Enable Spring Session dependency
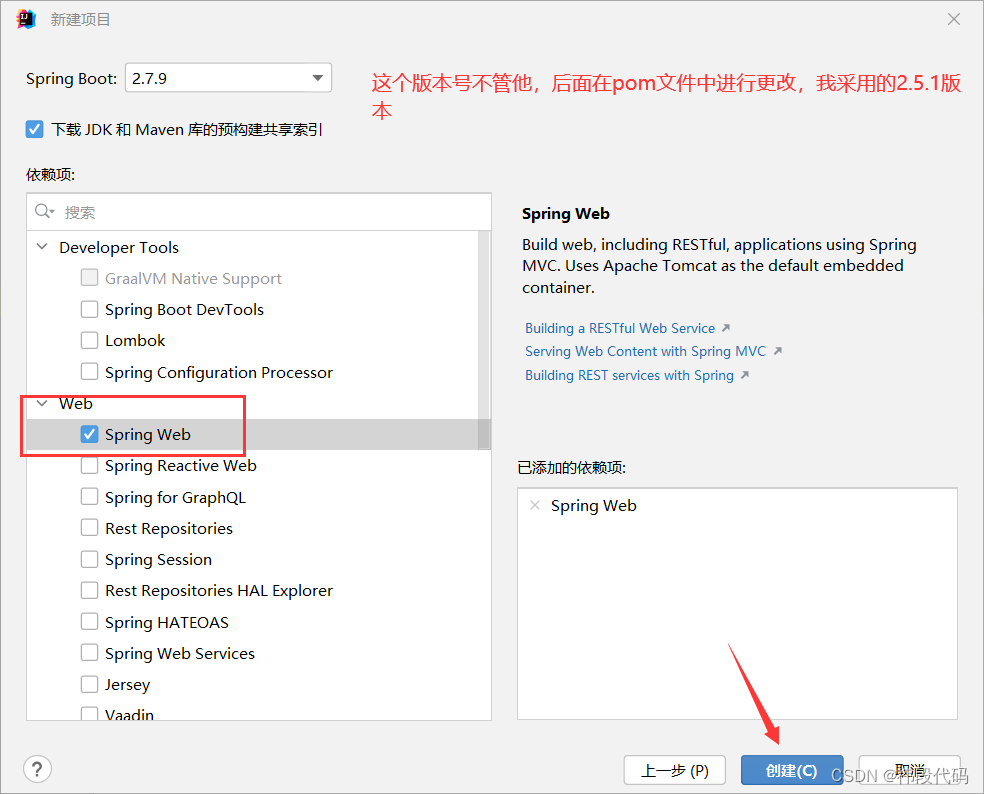 pyautogui.click(x=90, y=559)
